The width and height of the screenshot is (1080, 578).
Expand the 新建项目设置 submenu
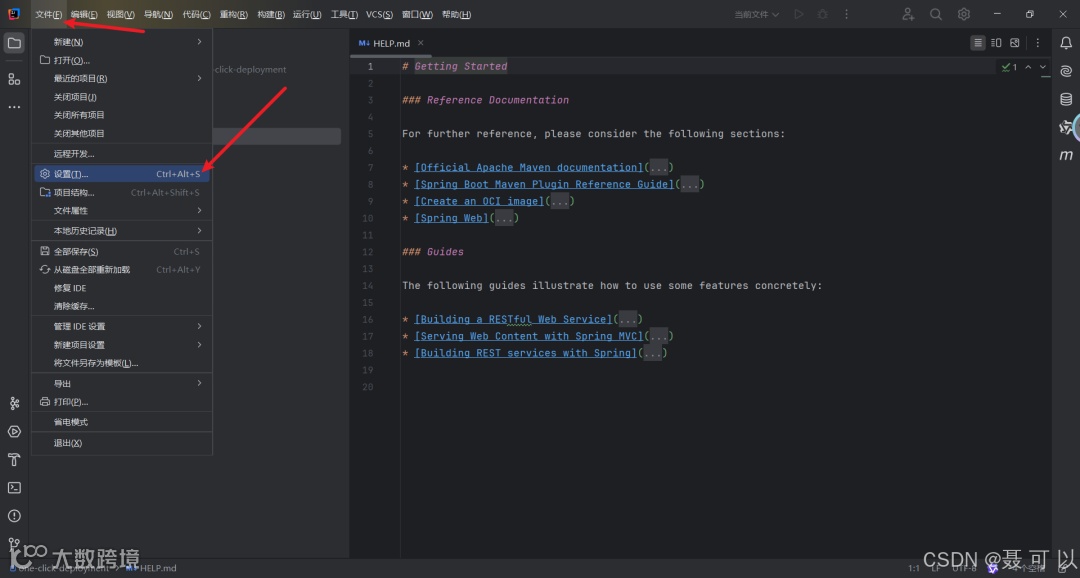pyautogui.click(x=122, y=345)
